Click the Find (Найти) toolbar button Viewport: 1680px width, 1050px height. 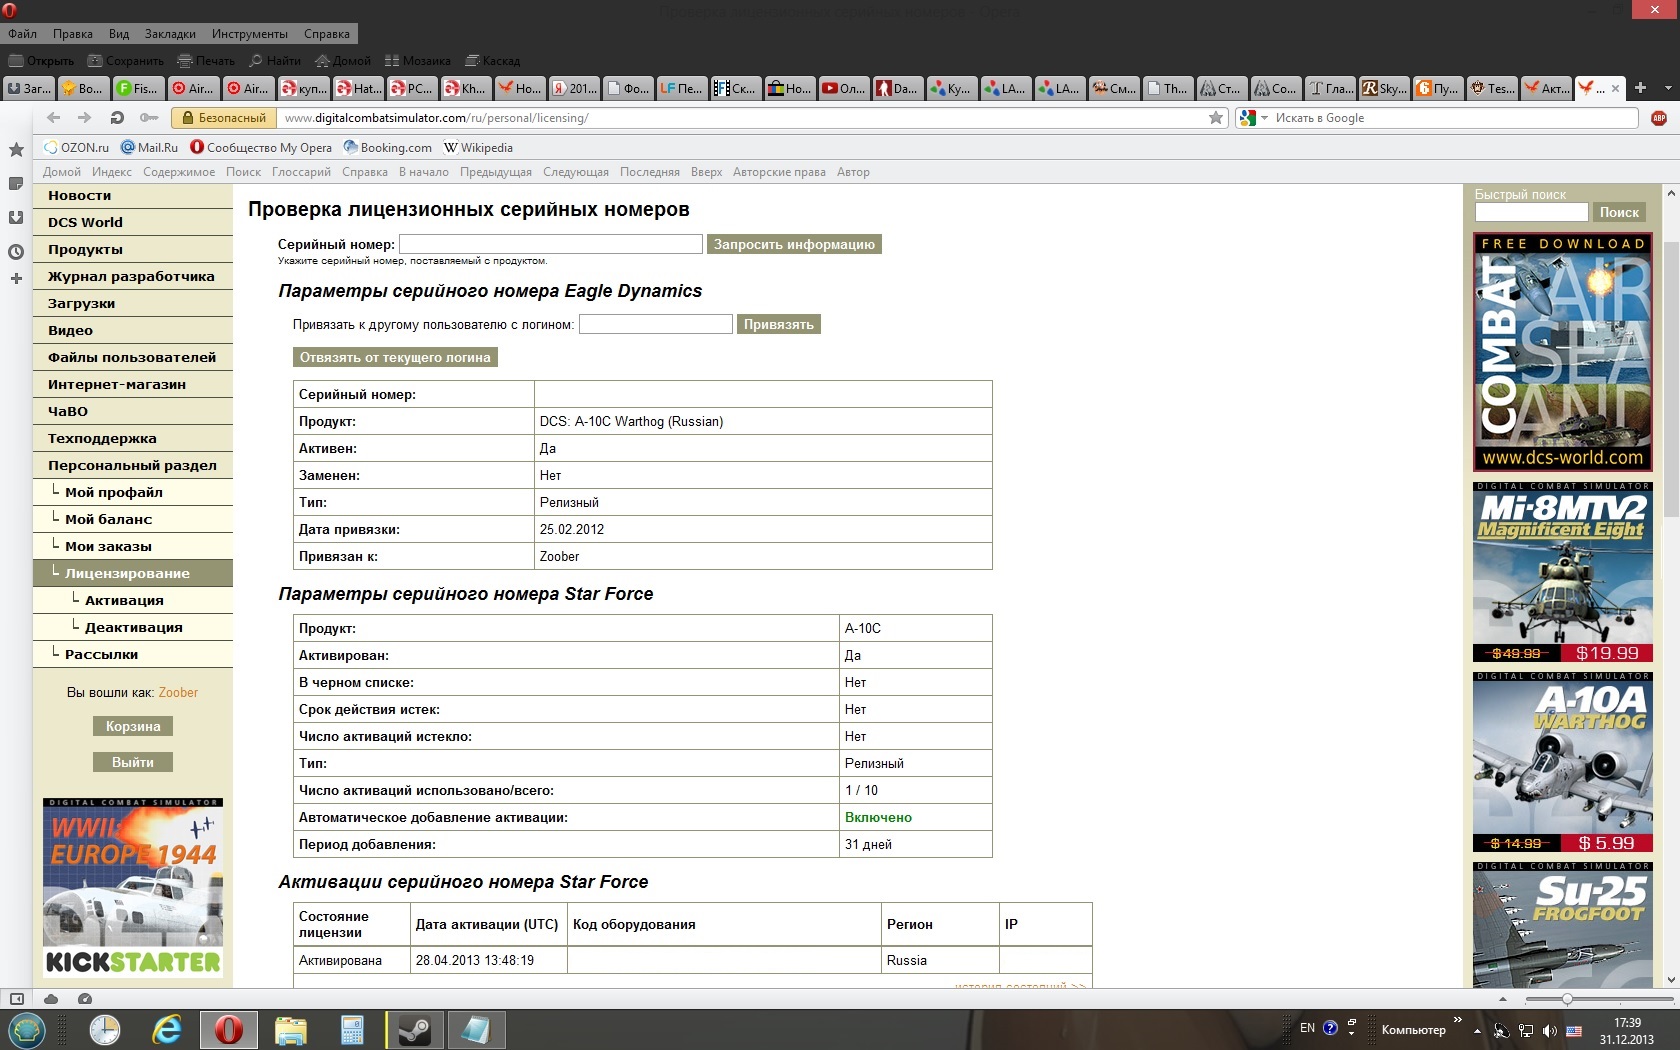pyautogui.click(x=274, y=61)
